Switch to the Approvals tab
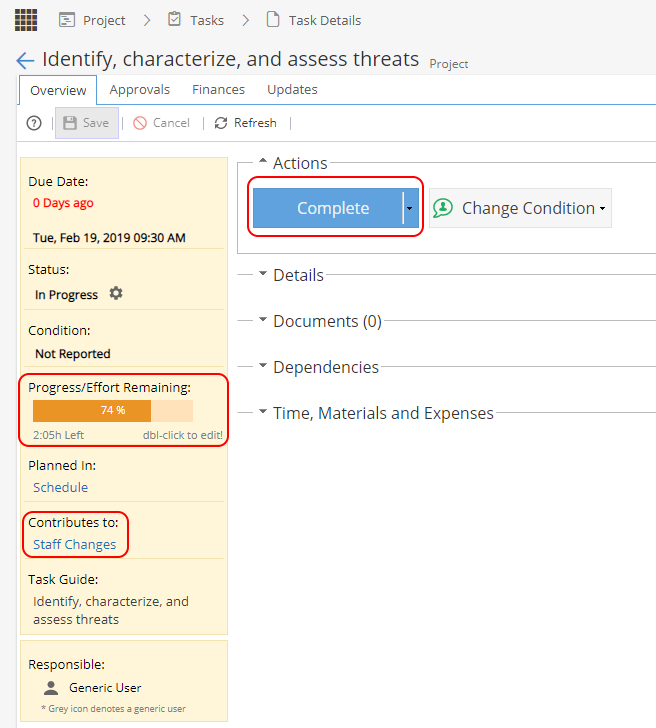Image resolution: width=656 pixels, height=728 pixels. coord(140,90)
